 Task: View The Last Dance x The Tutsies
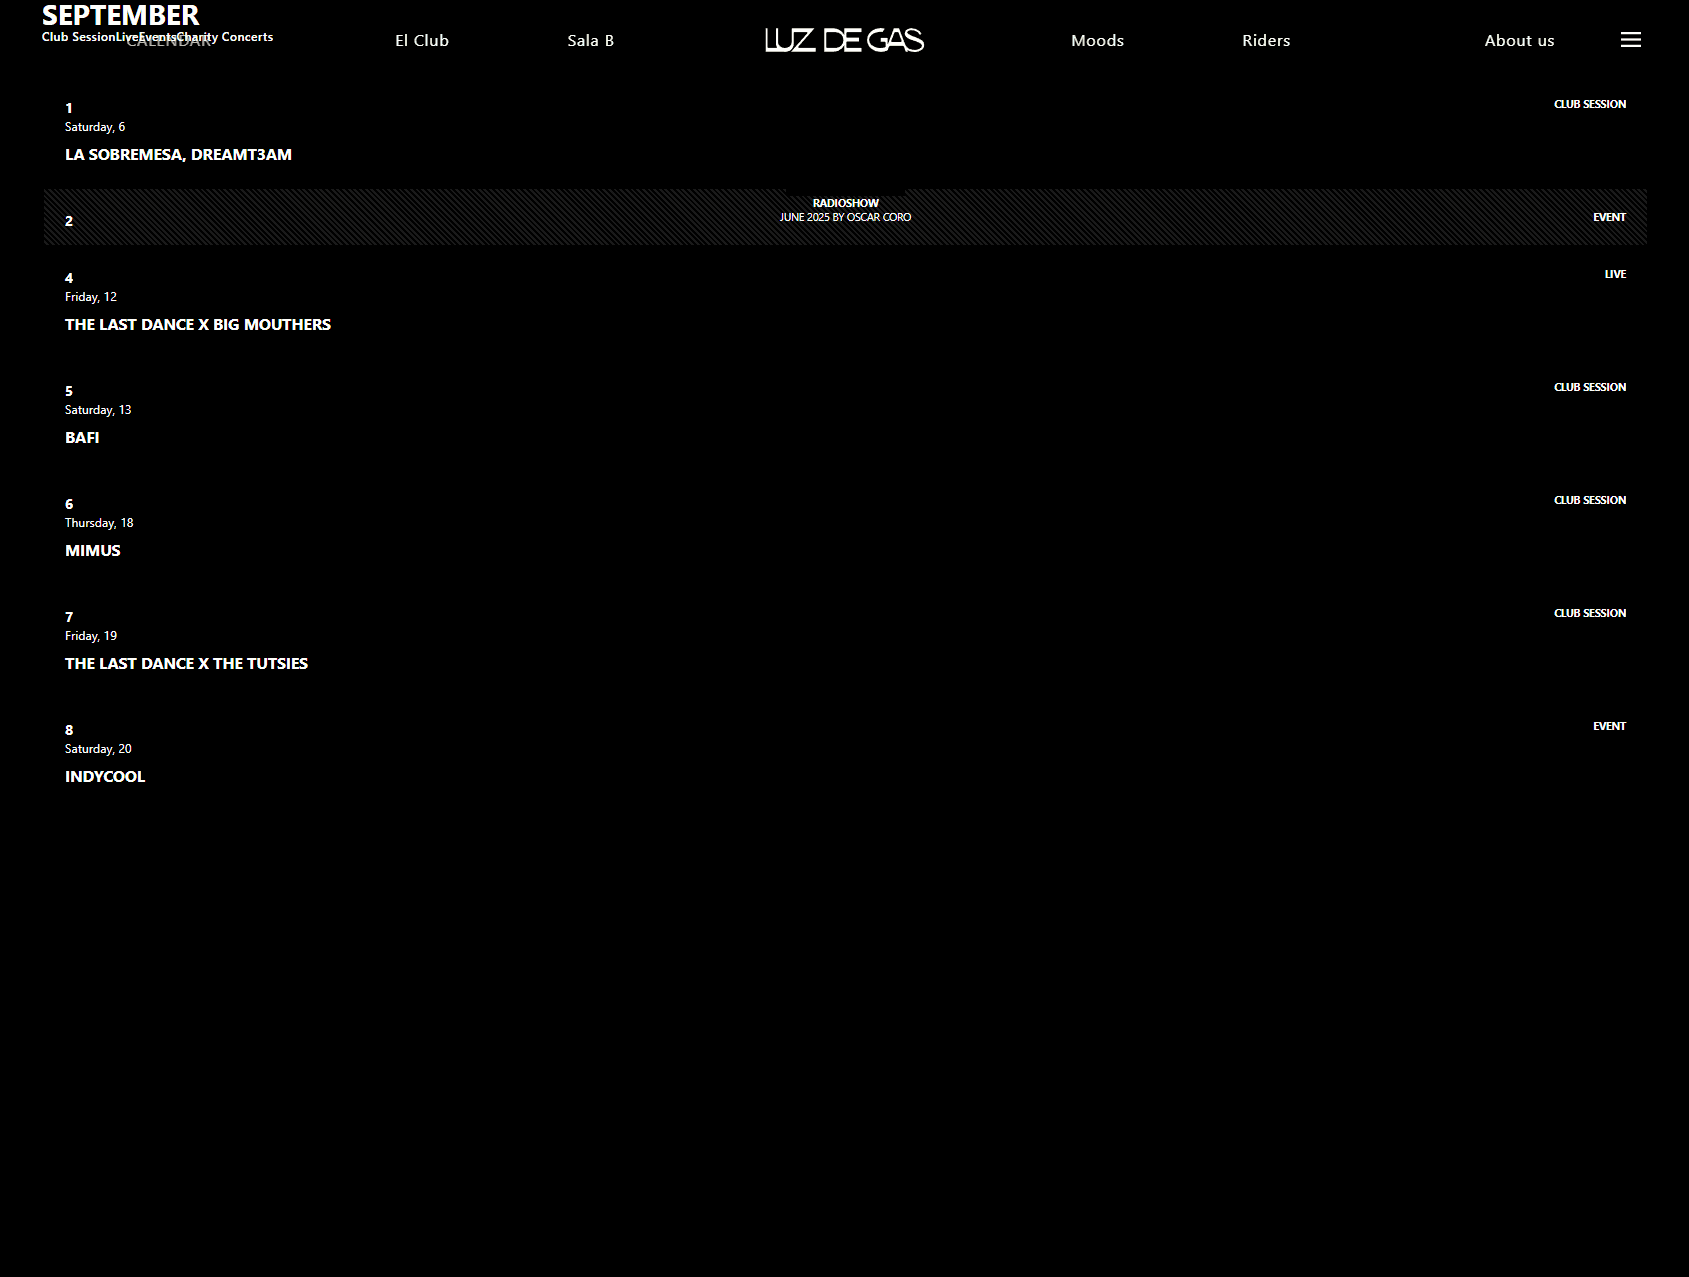click(186, 664)
